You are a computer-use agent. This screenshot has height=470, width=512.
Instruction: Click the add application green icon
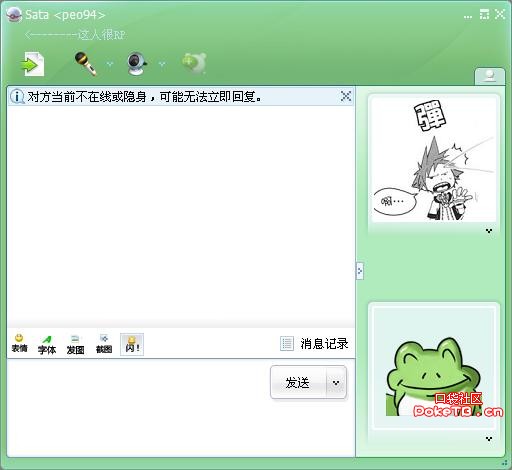coord(194,63)
